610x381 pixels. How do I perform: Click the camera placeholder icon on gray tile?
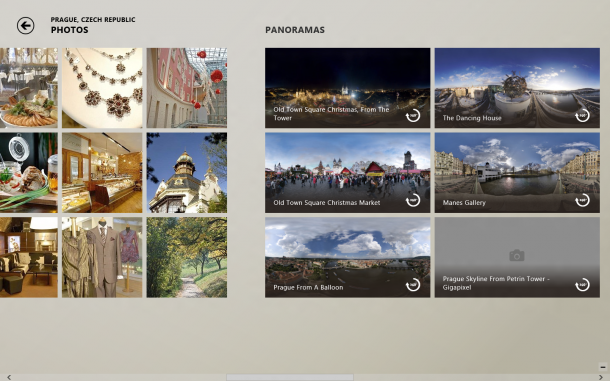517,255
